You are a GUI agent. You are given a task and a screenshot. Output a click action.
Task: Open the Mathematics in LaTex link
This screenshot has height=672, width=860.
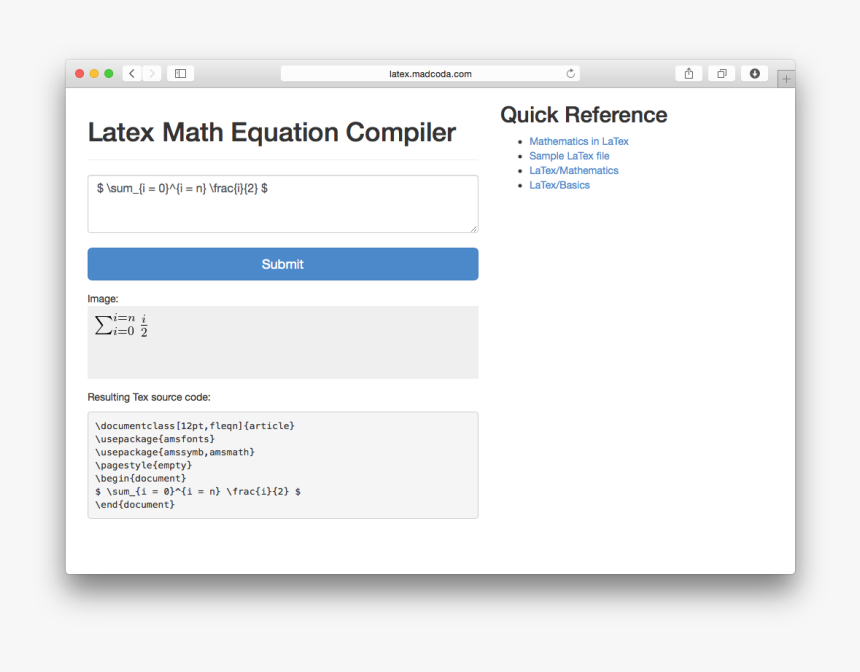[x=579, y=142]
